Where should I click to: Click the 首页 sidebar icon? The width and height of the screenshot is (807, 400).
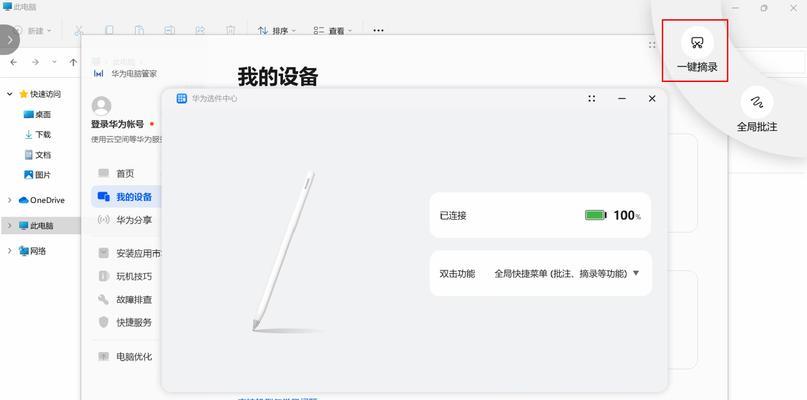coord(104,173)
